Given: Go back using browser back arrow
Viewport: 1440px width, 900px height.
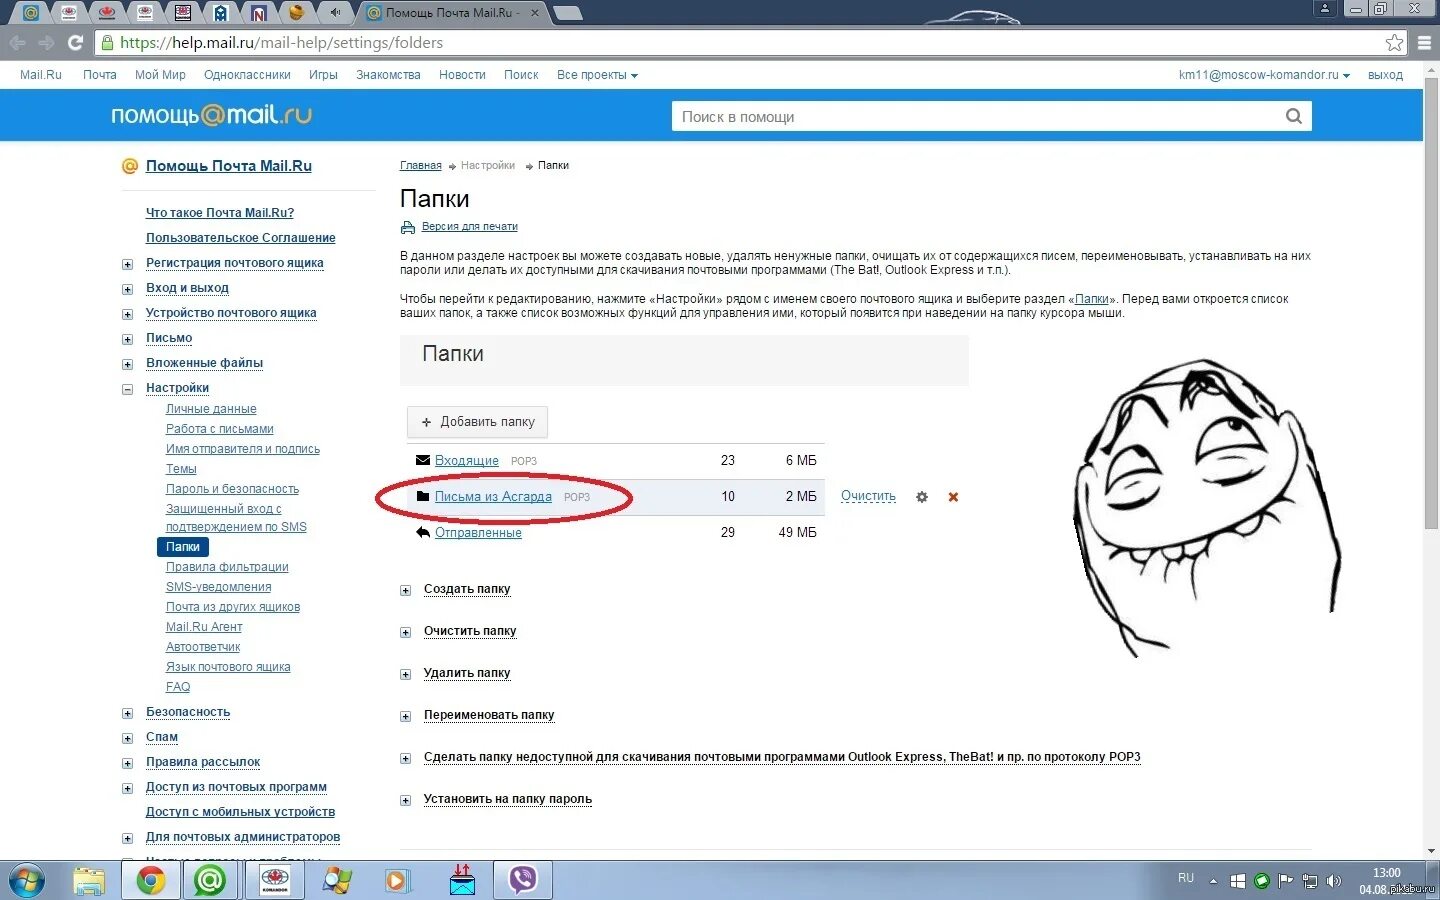Looking at the screenshot, I should (17, 42).
